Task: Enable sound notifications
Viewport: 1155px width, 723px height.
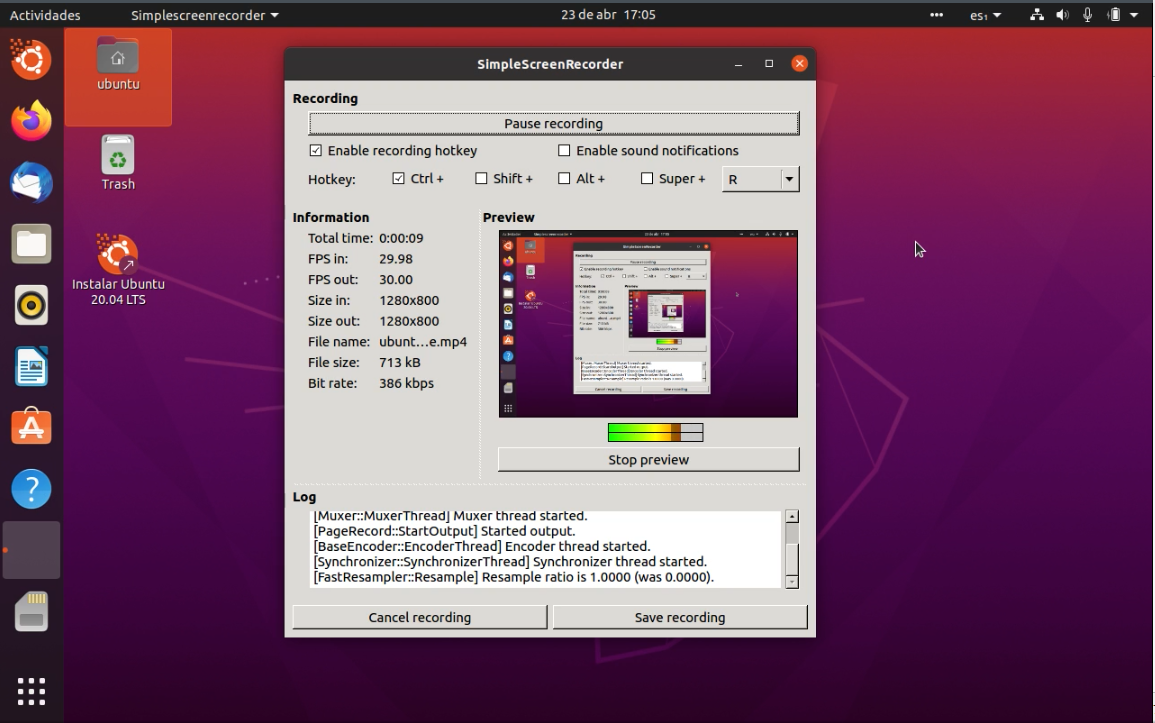Action: (x=565, y=150)
